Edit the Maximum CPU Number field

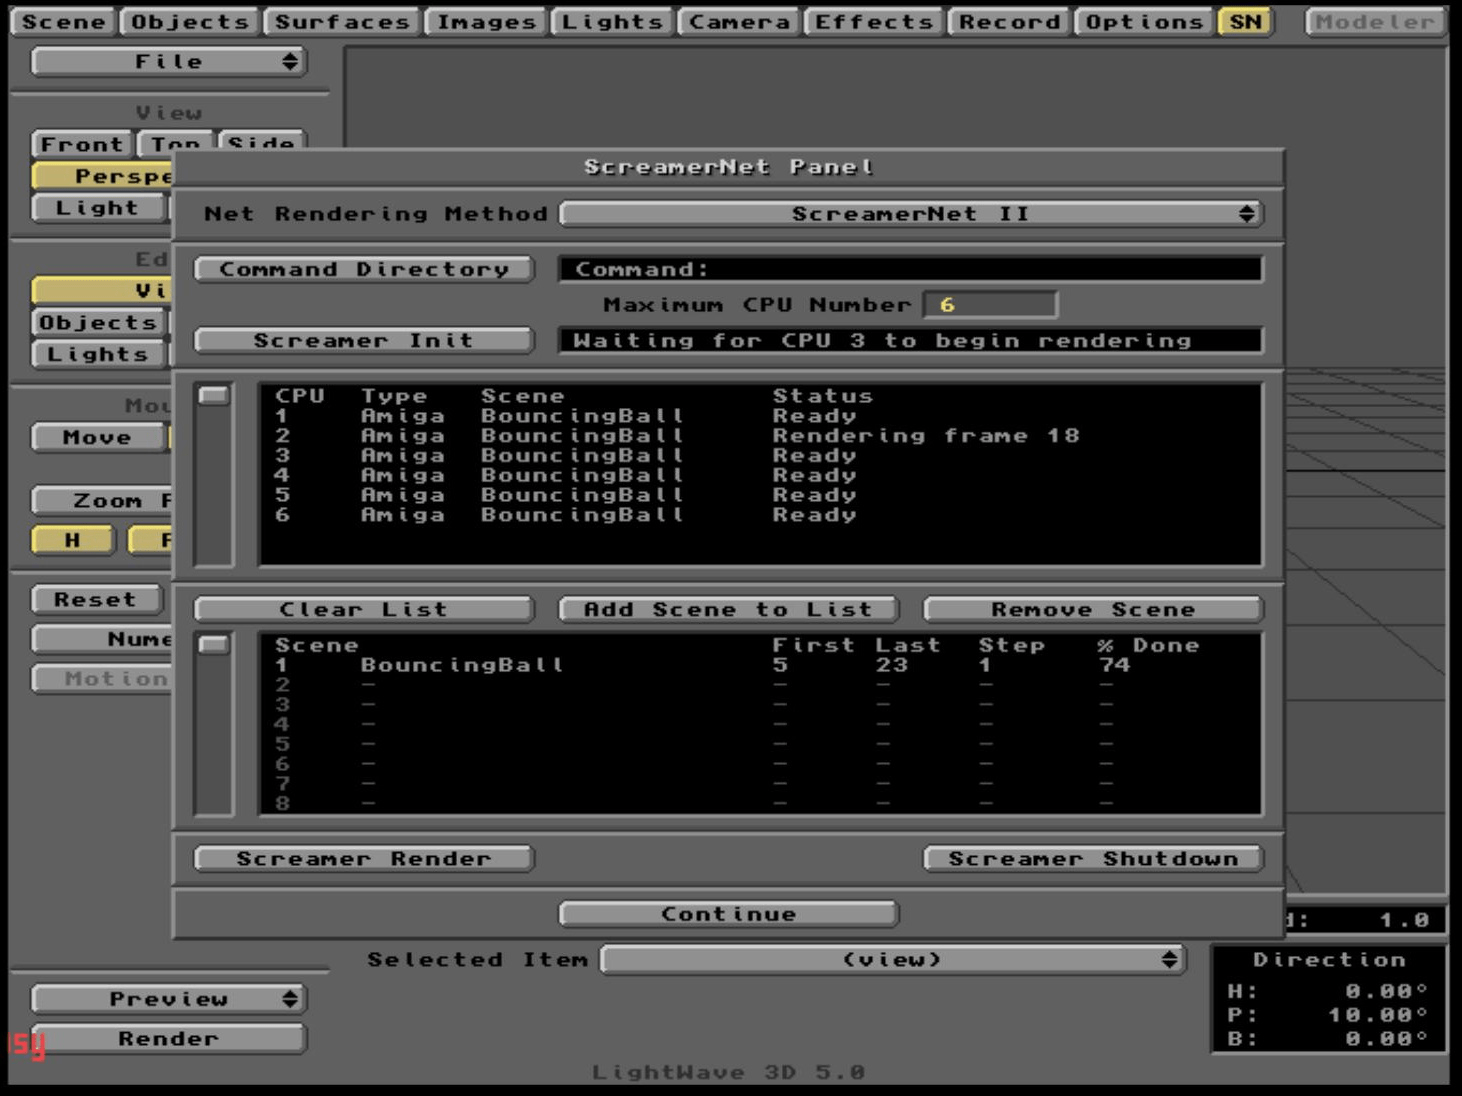(x=991, y=302)
